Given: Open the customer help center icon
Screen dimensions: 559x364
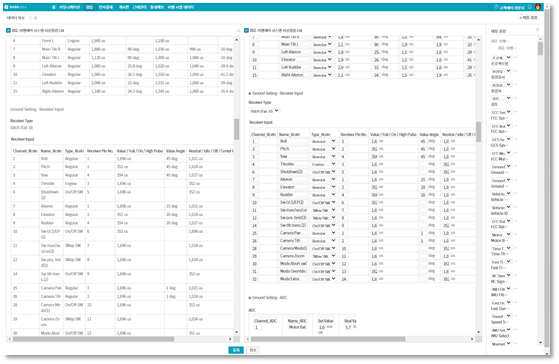Looking at the screenshot, I should pyautogui.click(x=496, y=7).
